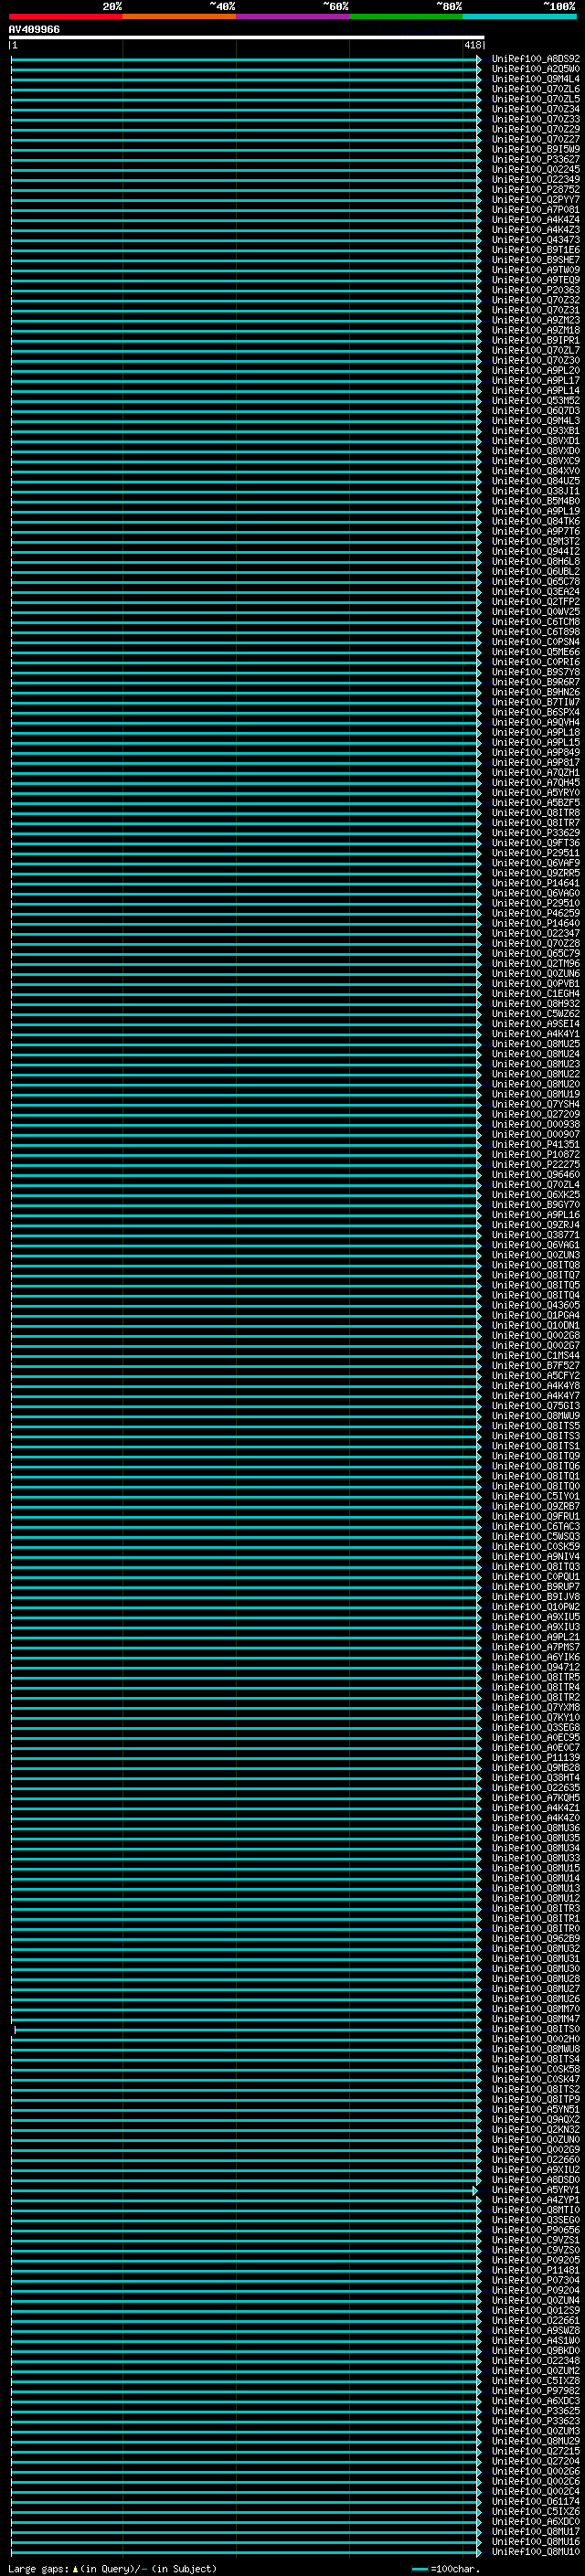Image resolution: width=585 pixels, height=2576 pixels.
Task: Select the UniRef100_P22275 label
Action: (535, 1165)
